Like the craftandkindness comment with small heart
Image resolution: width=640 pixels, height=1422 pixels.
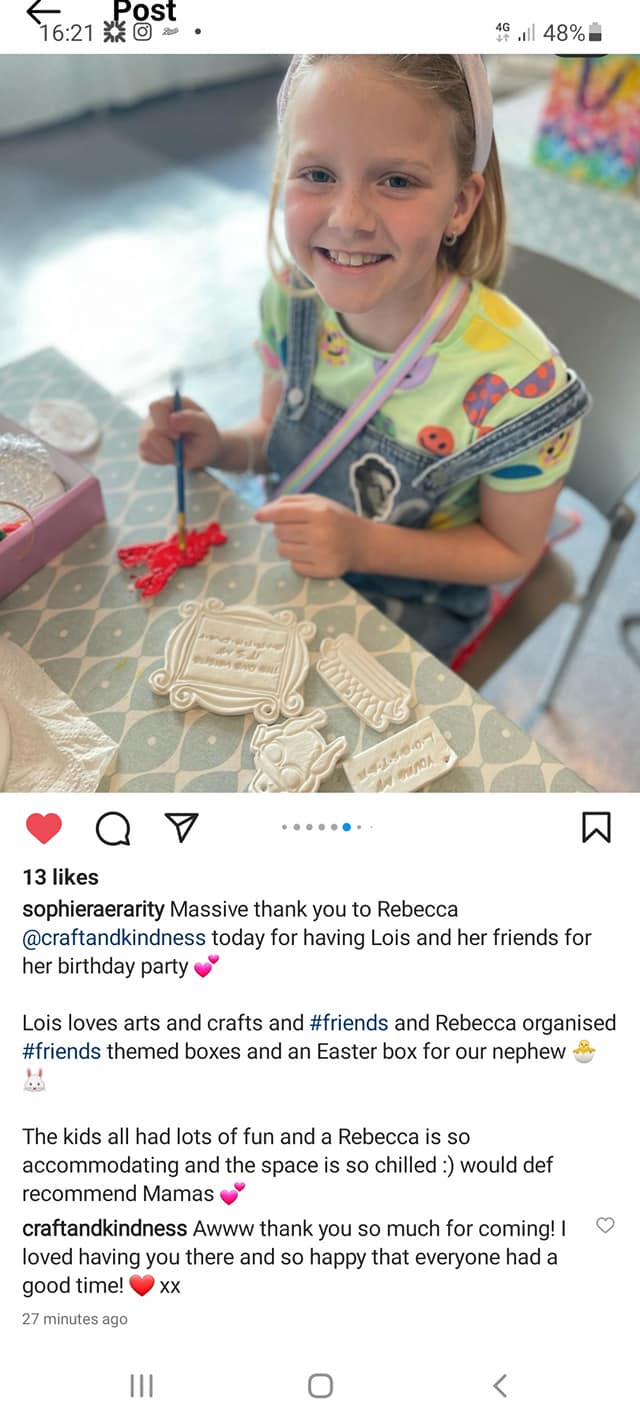605,1225
